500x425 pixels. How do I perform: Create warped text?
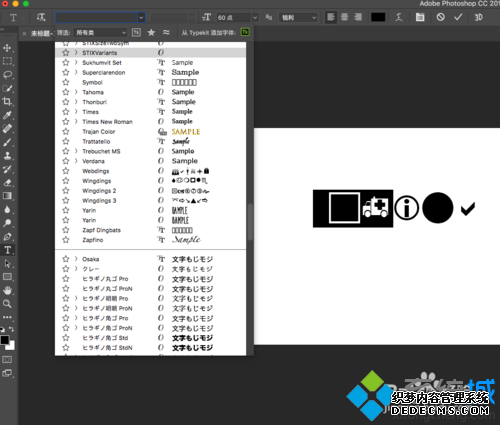tap(399, 17)
